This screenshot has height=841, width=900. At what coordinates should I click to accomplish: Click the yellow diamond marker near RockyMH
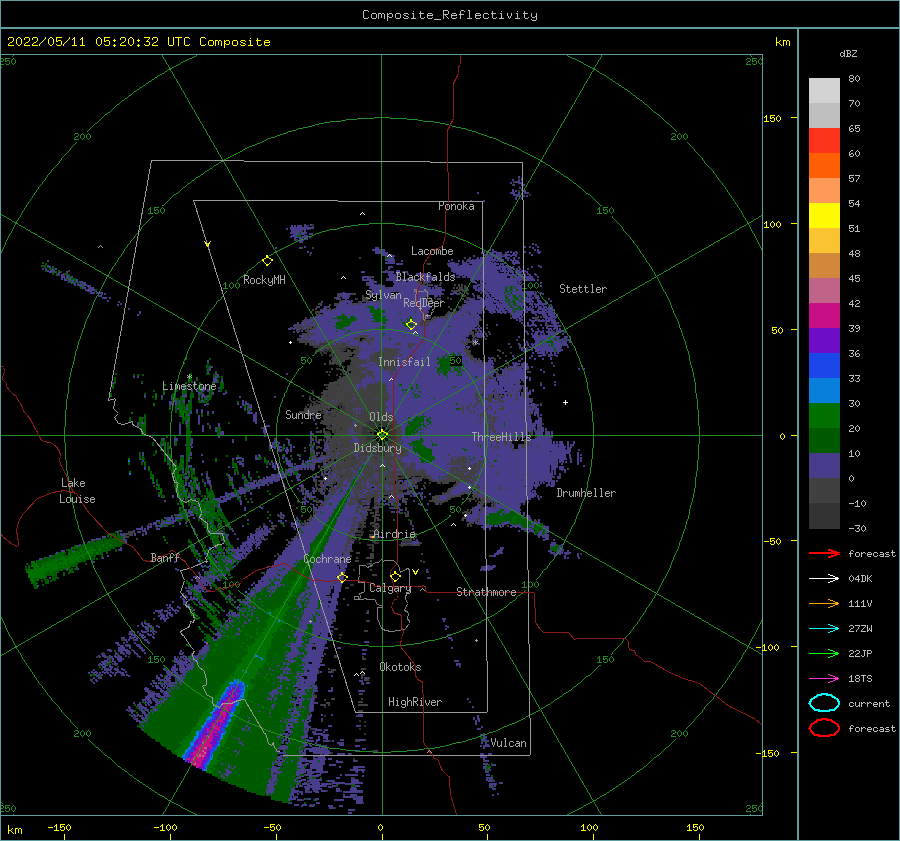tap(267, 261)
